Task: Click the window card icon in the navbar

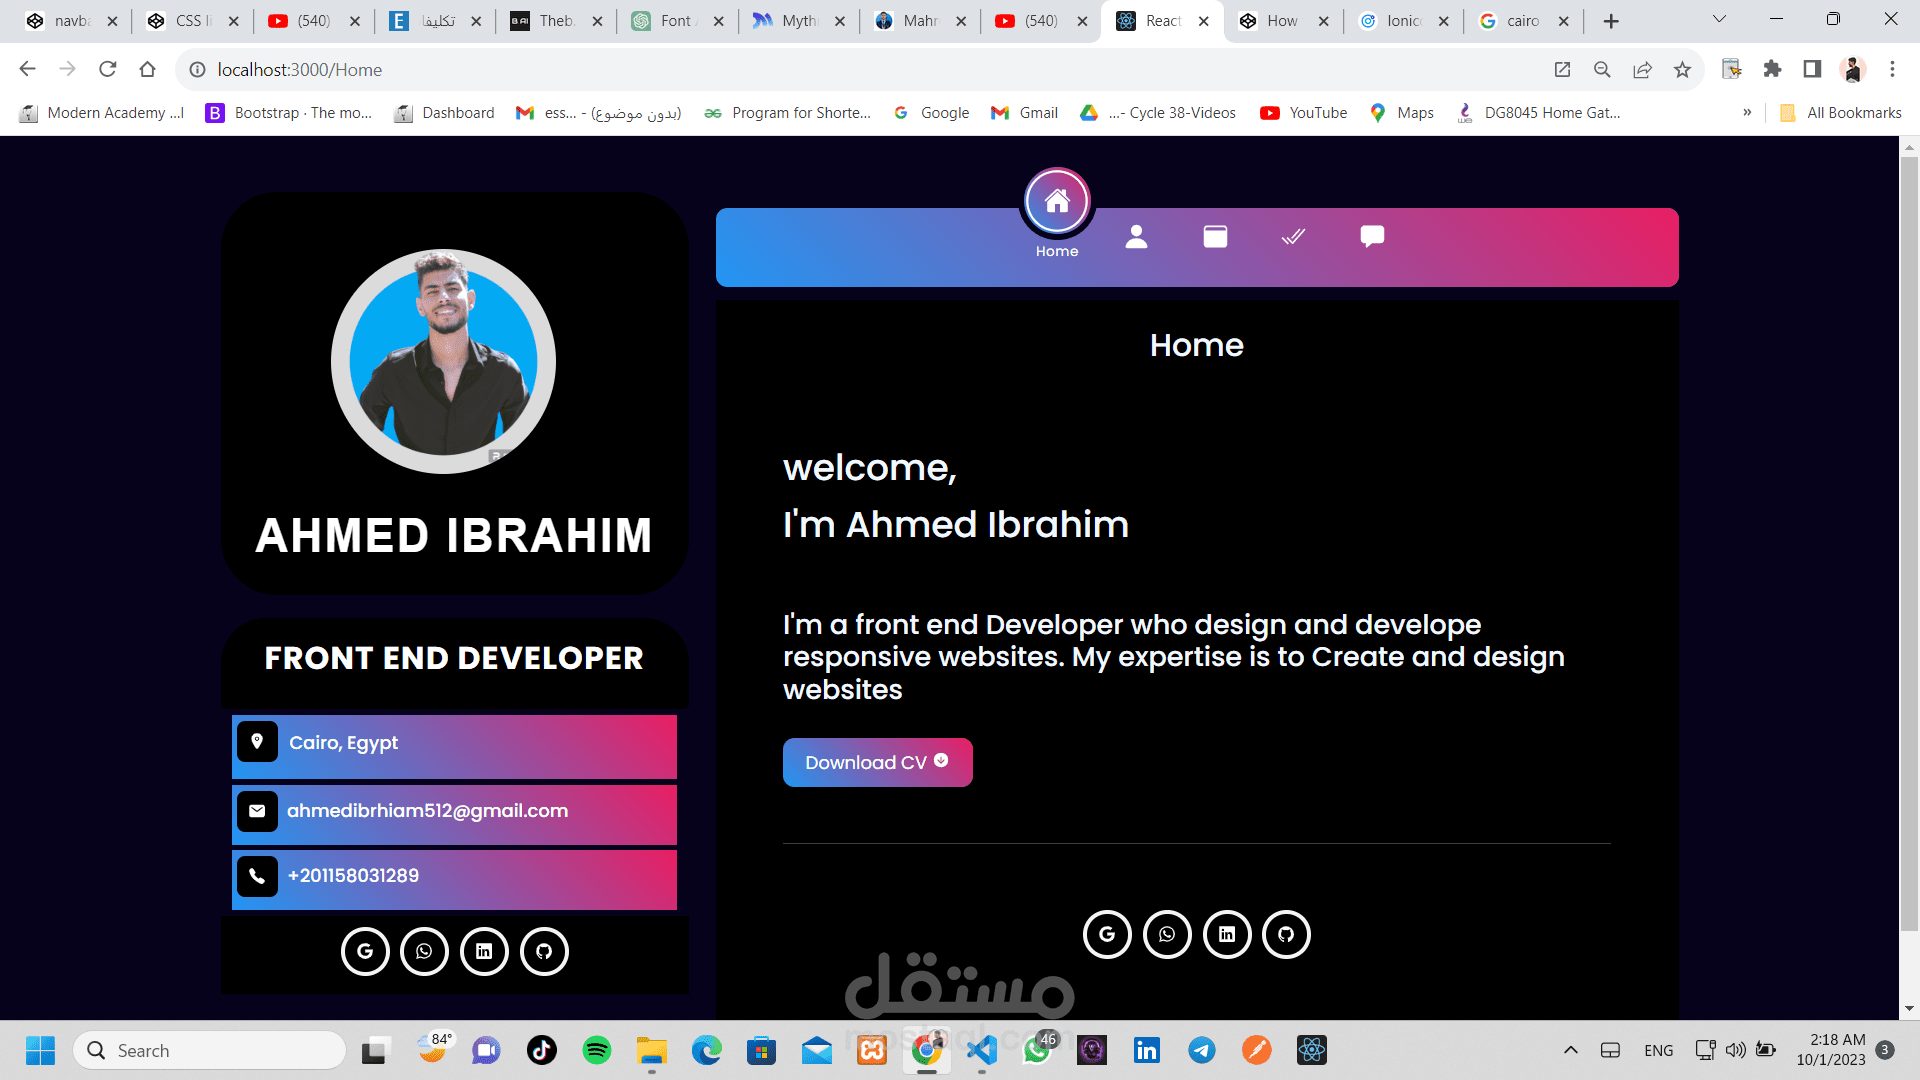Action: click(x=1215, y=236)
